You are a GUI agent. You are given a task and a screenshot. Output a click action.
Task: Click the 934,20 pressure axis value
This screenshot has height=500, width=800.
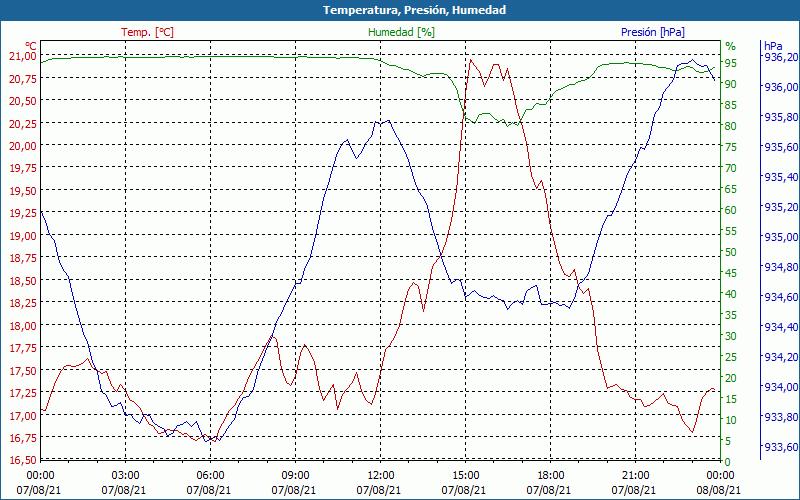781,357
